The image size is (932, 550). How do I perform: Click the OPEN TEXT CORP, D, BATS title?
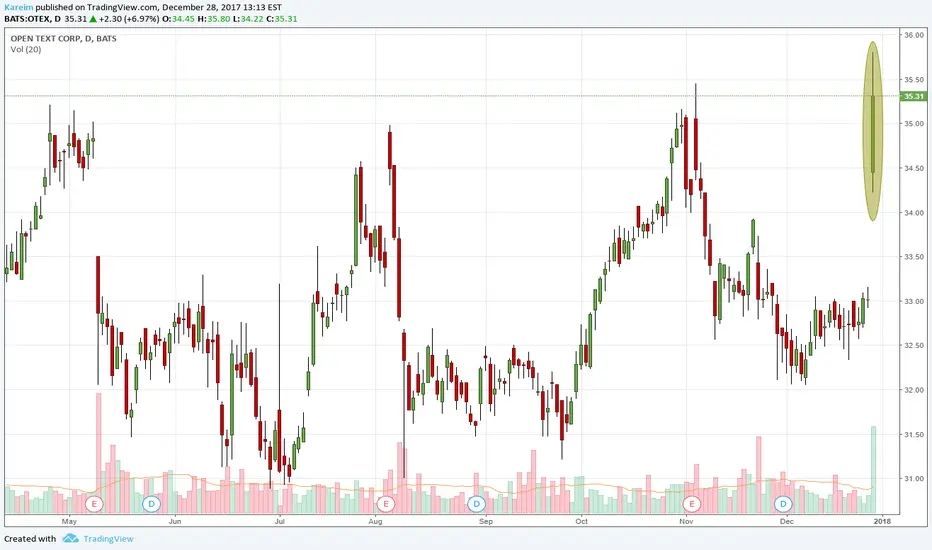tap(64, 39)
